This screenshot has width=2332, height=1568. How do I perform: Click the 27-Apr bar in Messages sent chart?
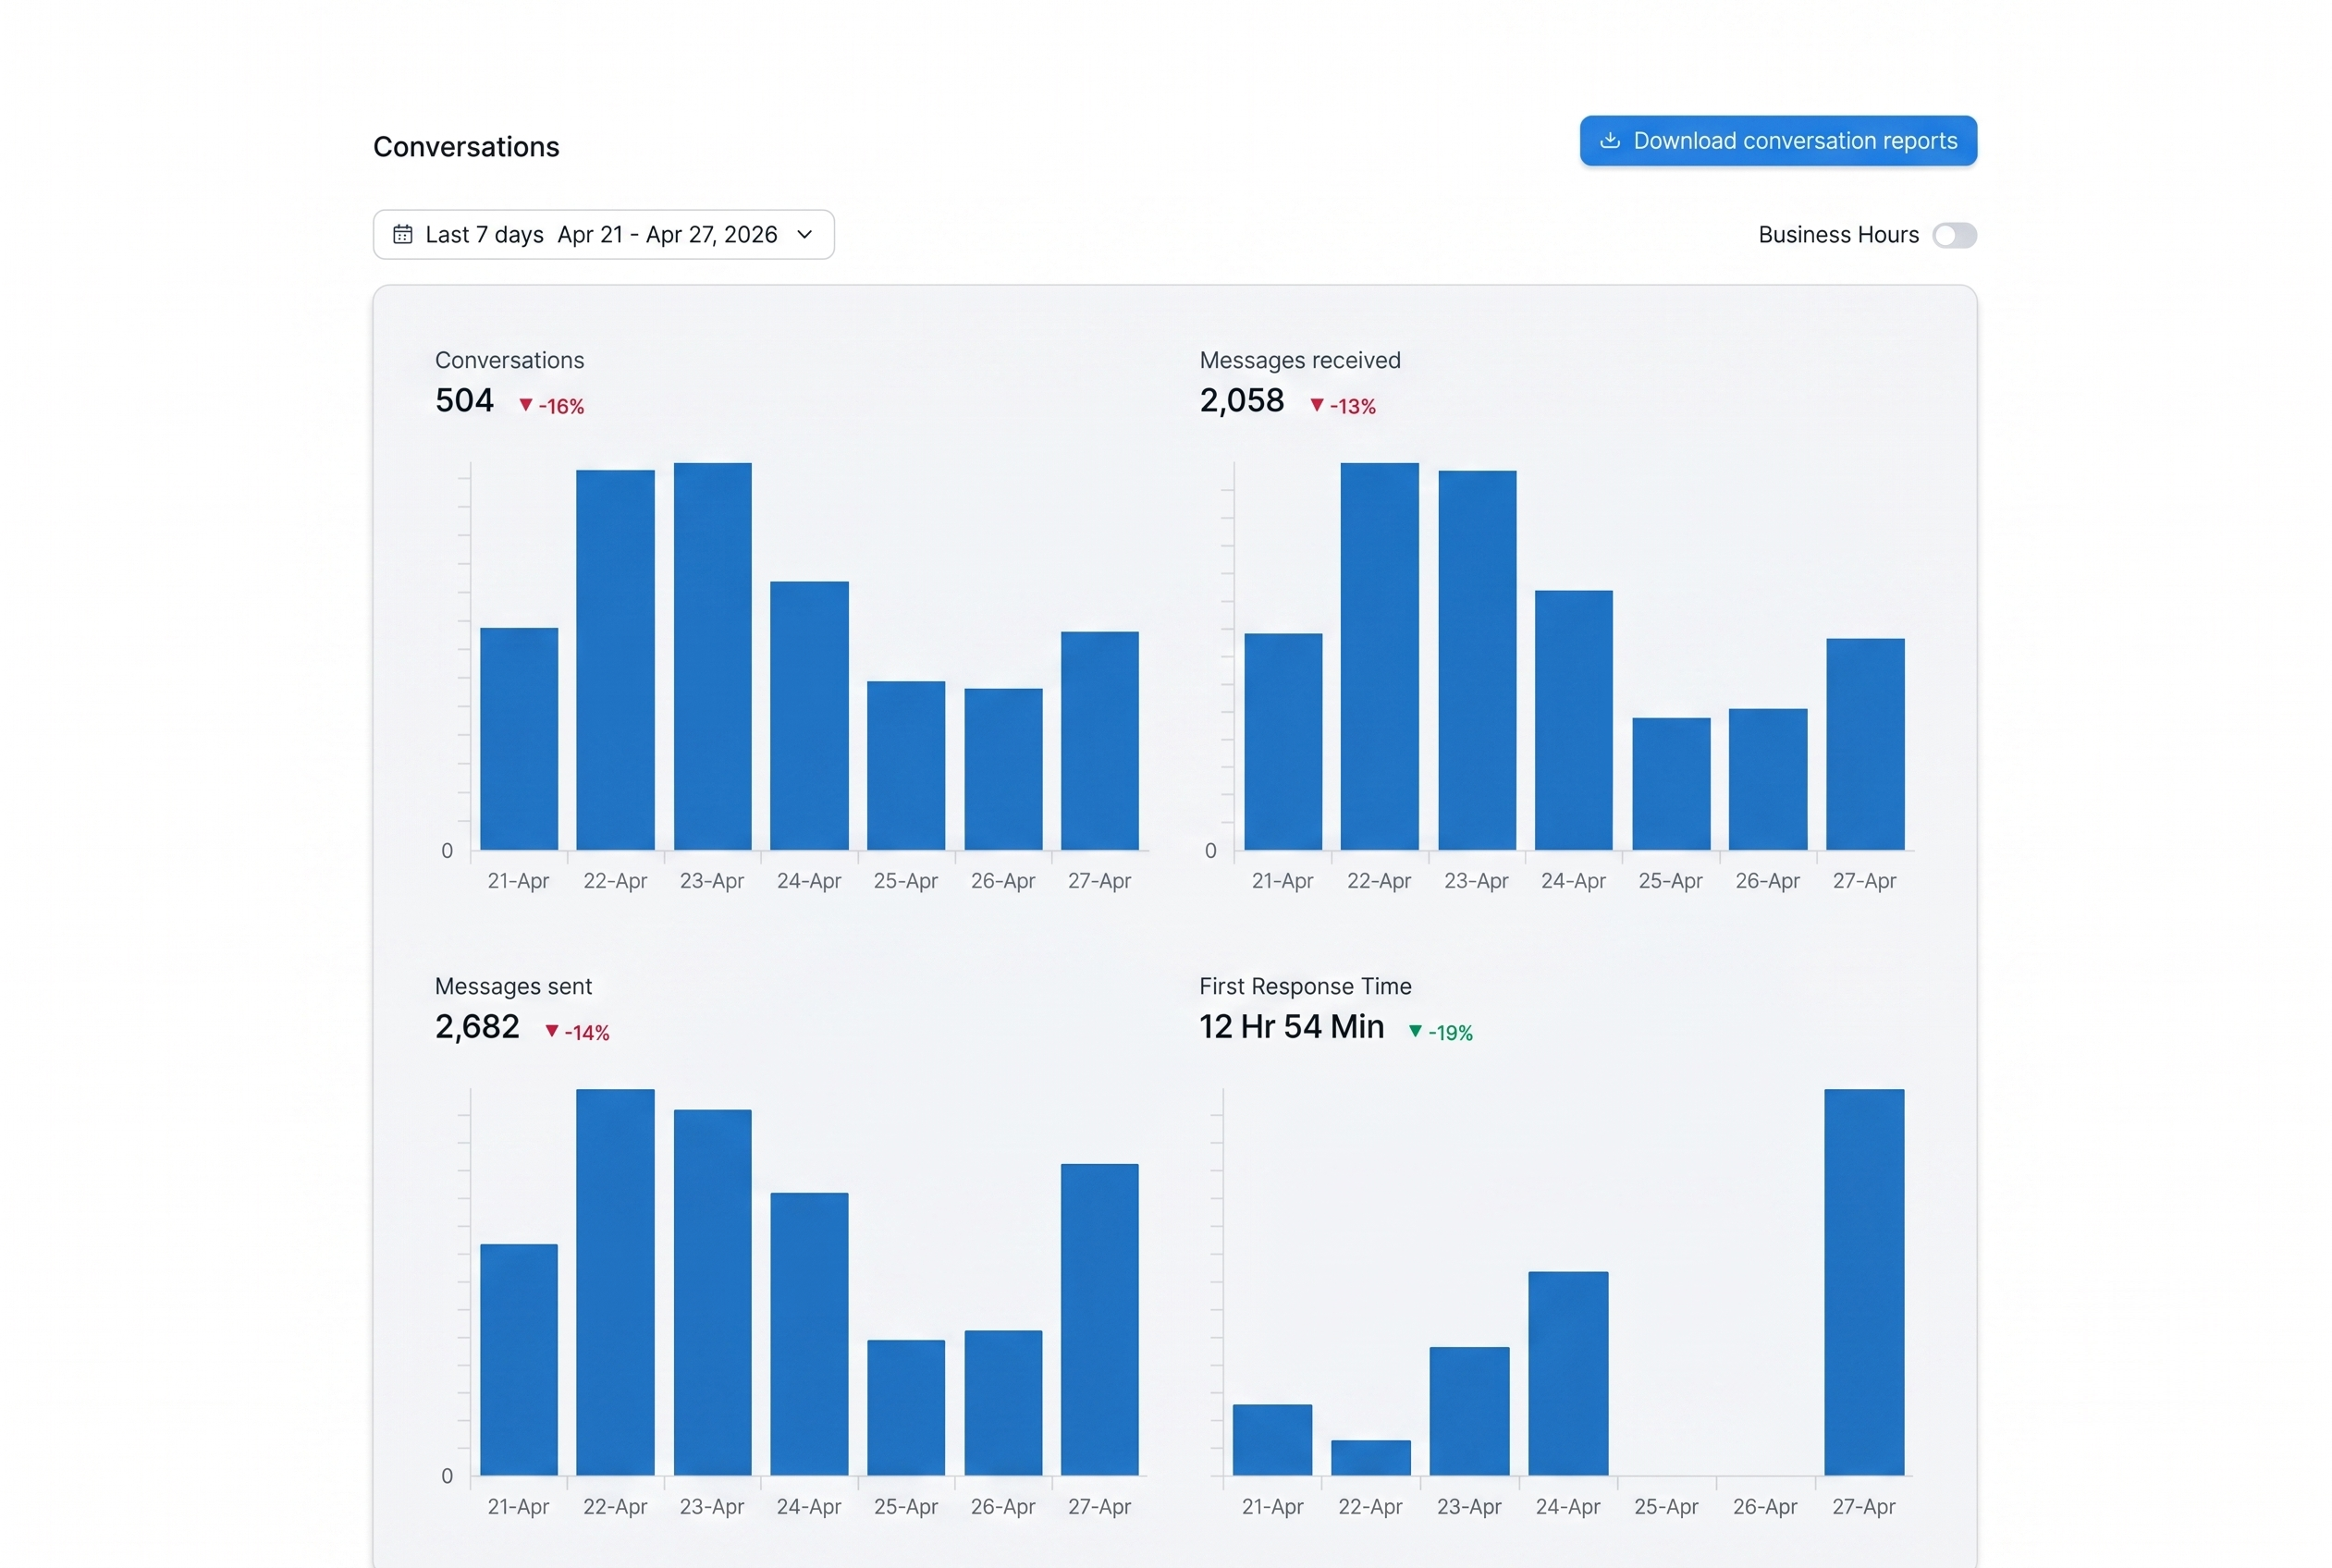click(x=1099, y=1320)
